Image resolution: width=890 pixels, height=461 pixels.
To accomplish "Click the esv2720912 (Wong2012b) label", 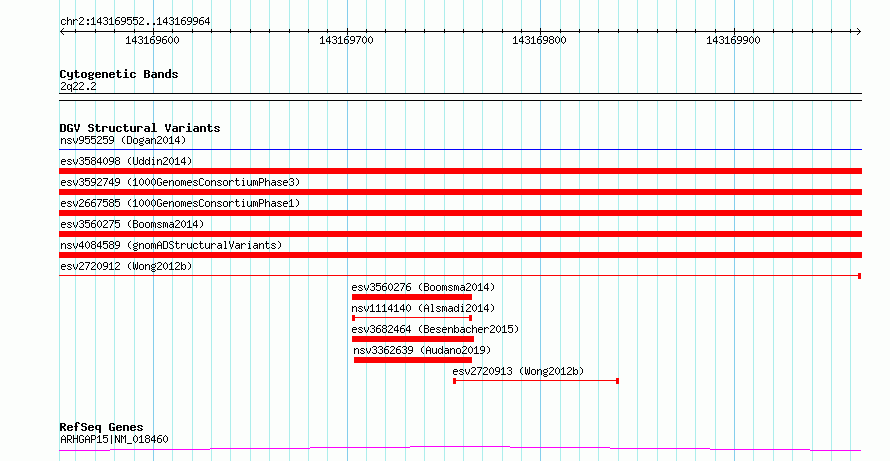I will pyautogui.click(x=126, y=266).
